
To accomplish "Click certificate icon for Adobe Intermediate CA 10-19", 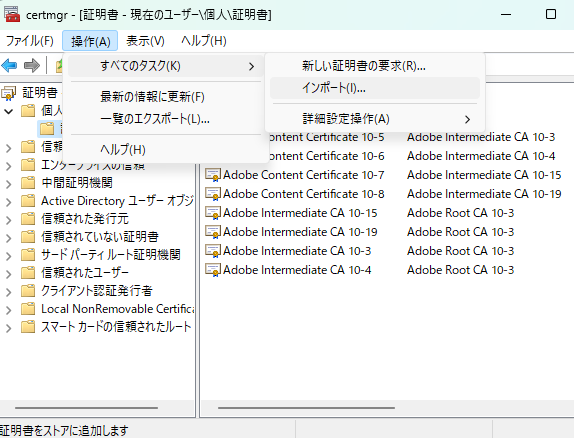I will pos(213,232).
